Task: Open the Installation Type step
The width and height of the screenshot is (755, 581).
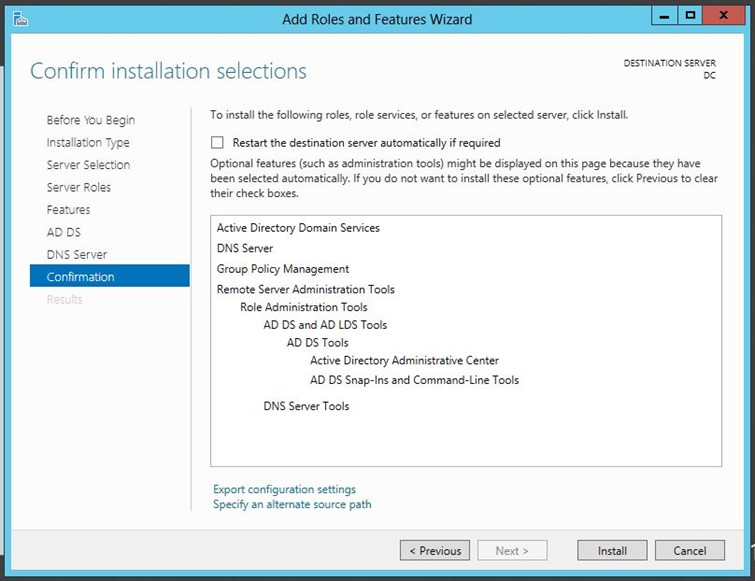Action: tap(88, 142)
